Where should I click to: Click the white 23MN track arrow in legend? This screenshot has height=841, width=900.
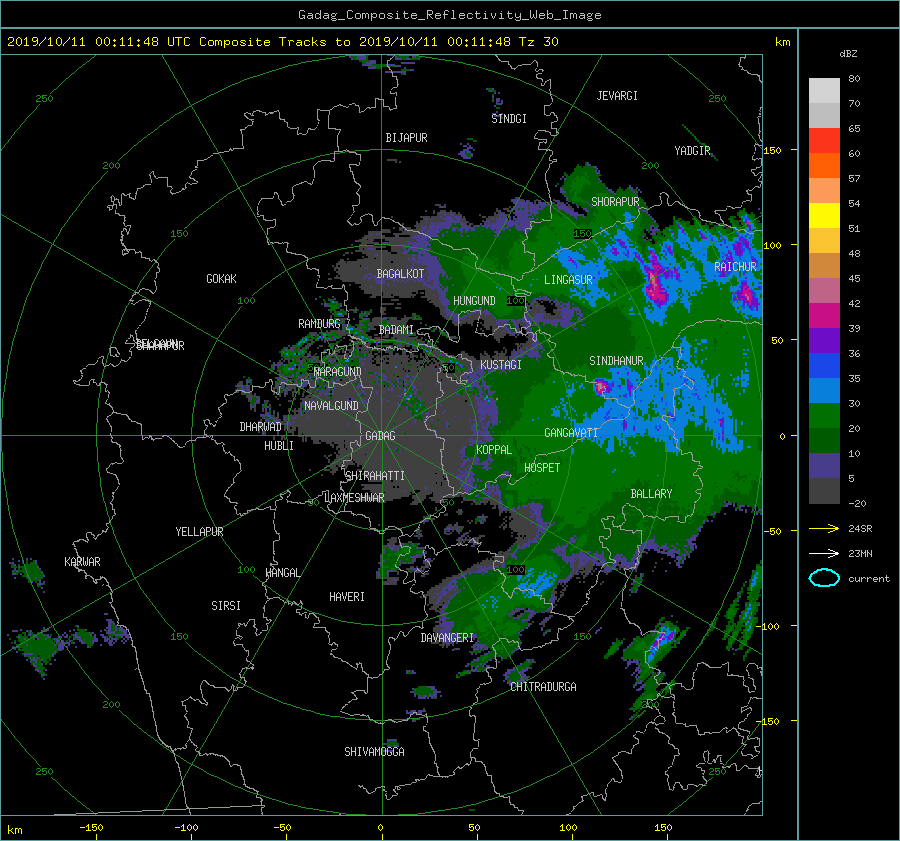(x=824, y=553)
